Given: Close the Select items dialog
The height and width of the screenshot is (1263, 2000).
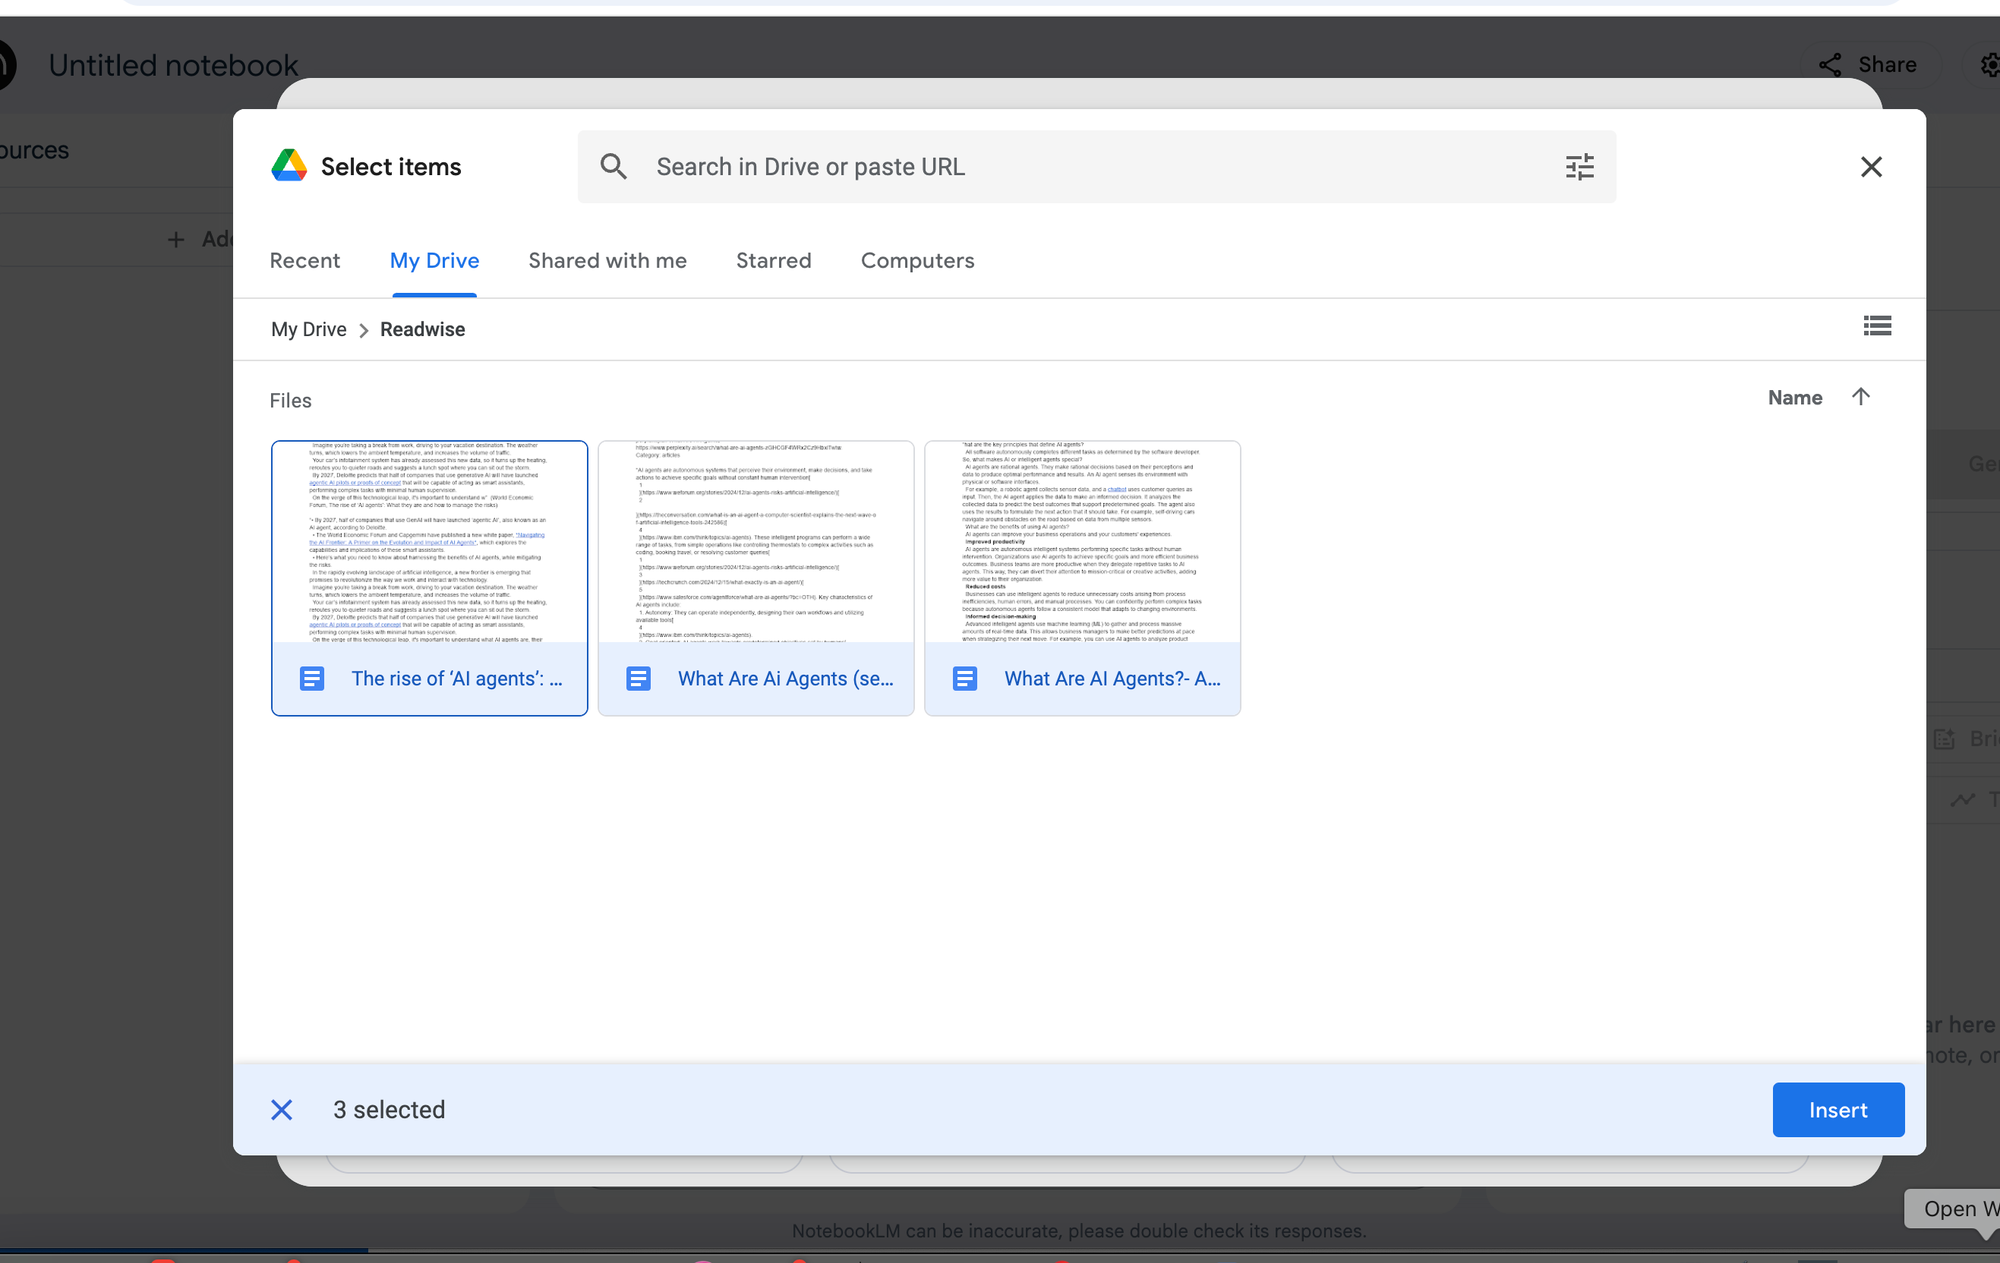Looking at the screenshot, I should pos(1870,167).
